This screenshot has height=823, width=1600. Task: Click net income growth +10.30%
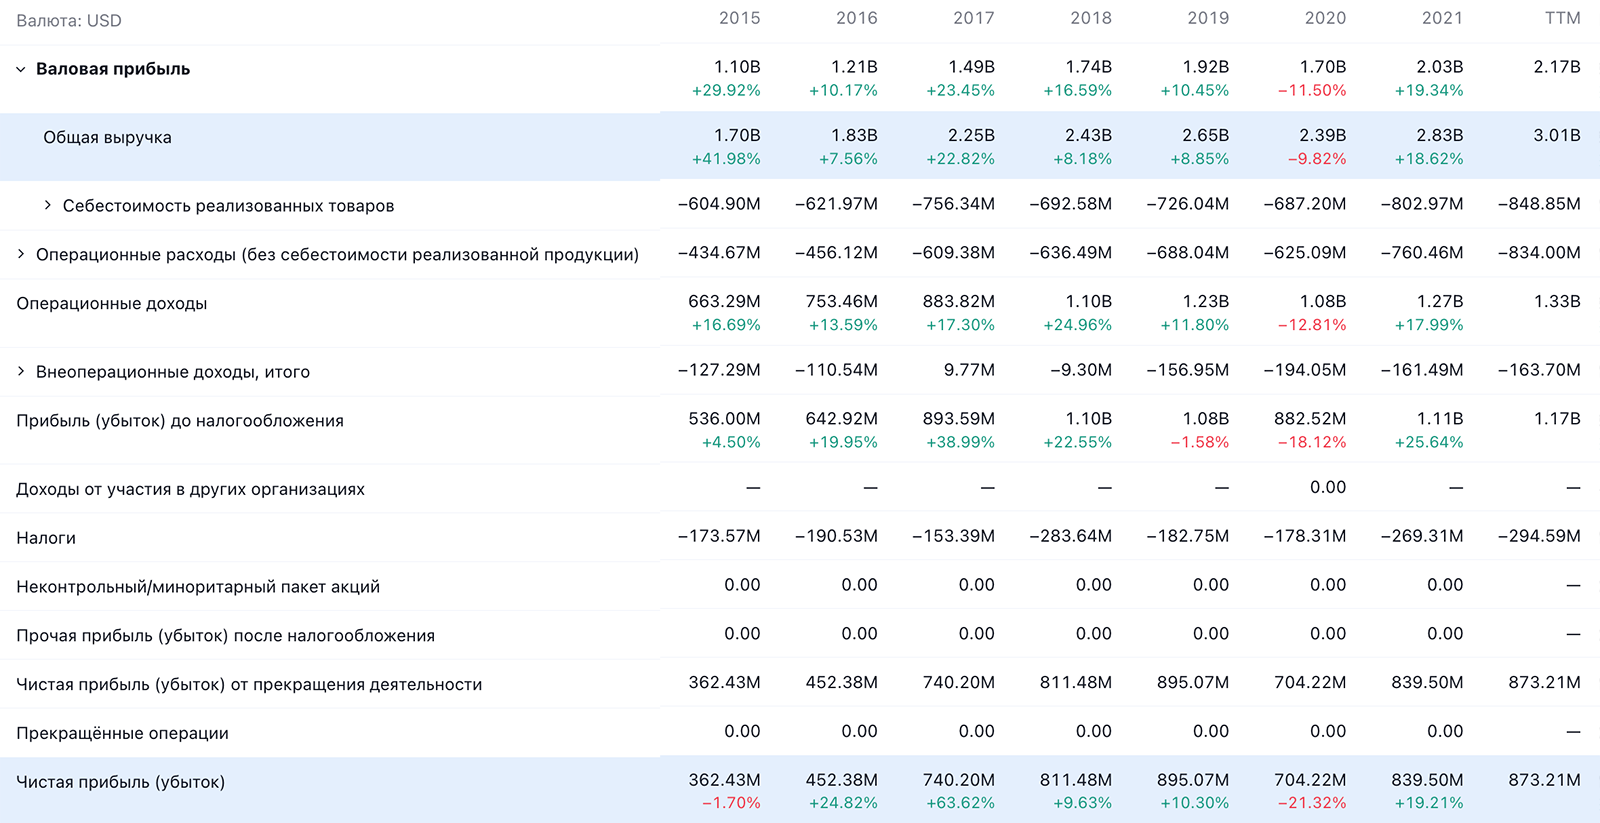(1195, 803)
